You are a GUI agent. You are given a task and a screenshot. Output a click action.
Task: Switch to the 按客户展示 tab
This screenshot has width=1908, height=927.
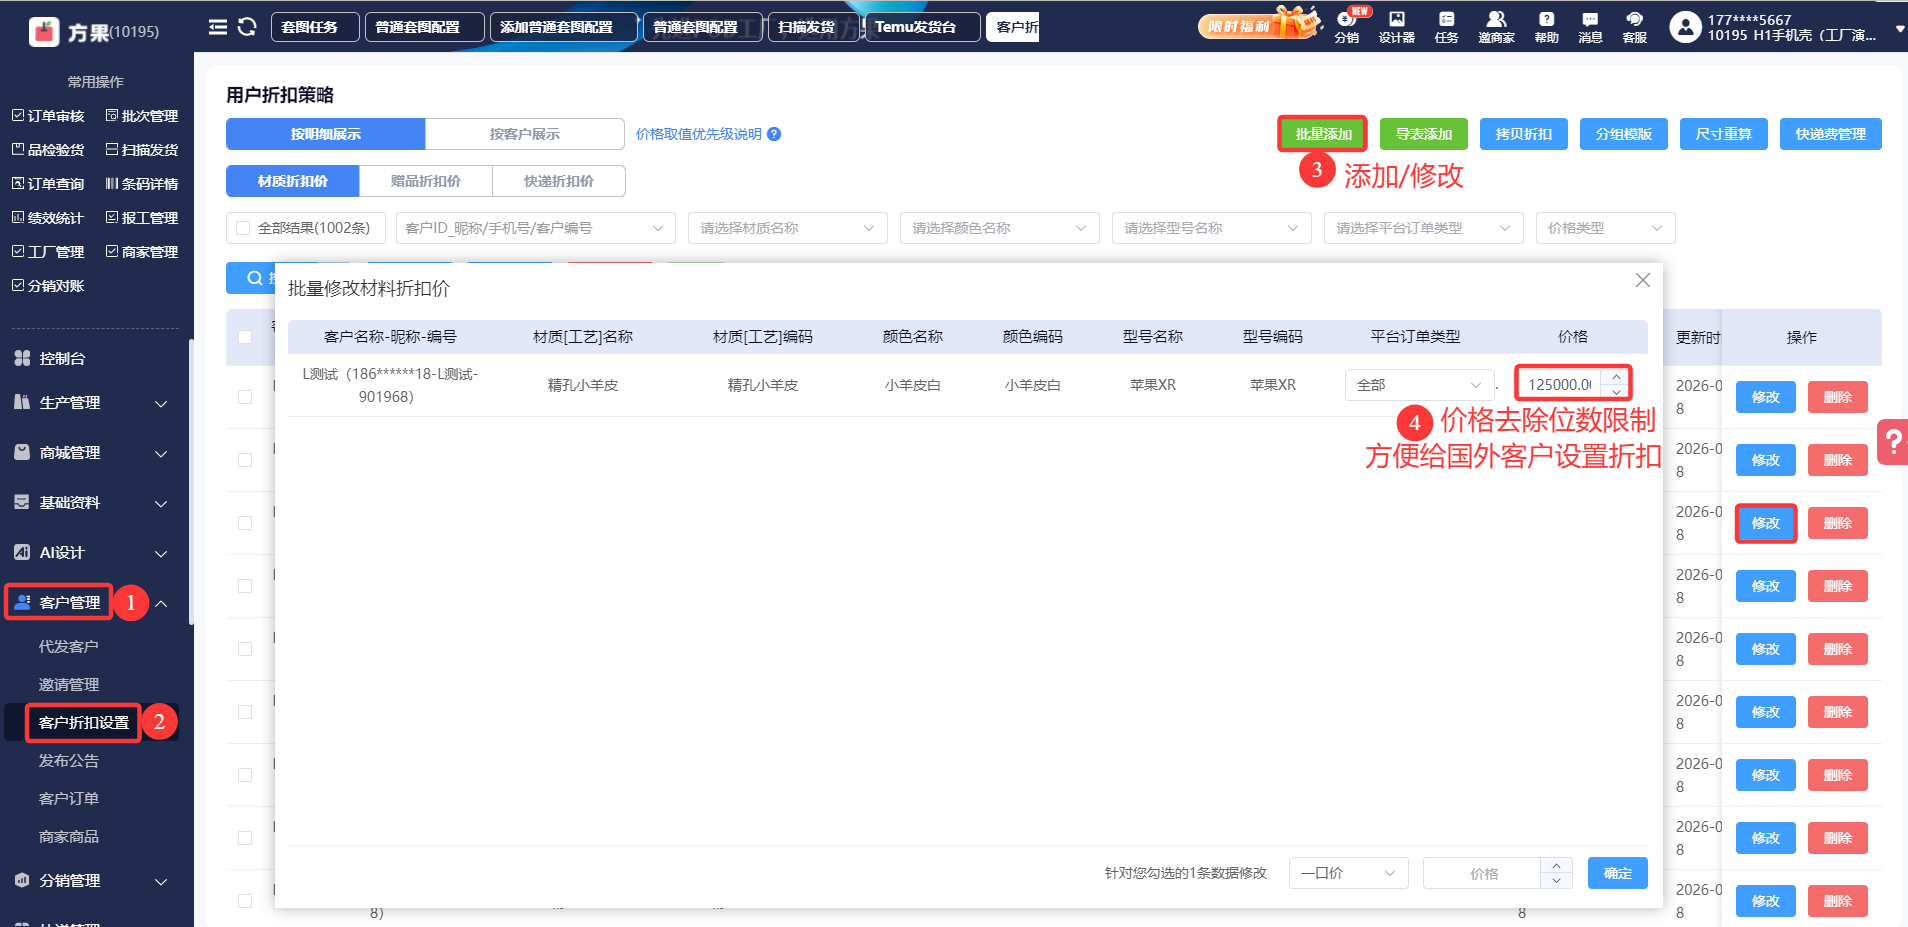point(525,134)
